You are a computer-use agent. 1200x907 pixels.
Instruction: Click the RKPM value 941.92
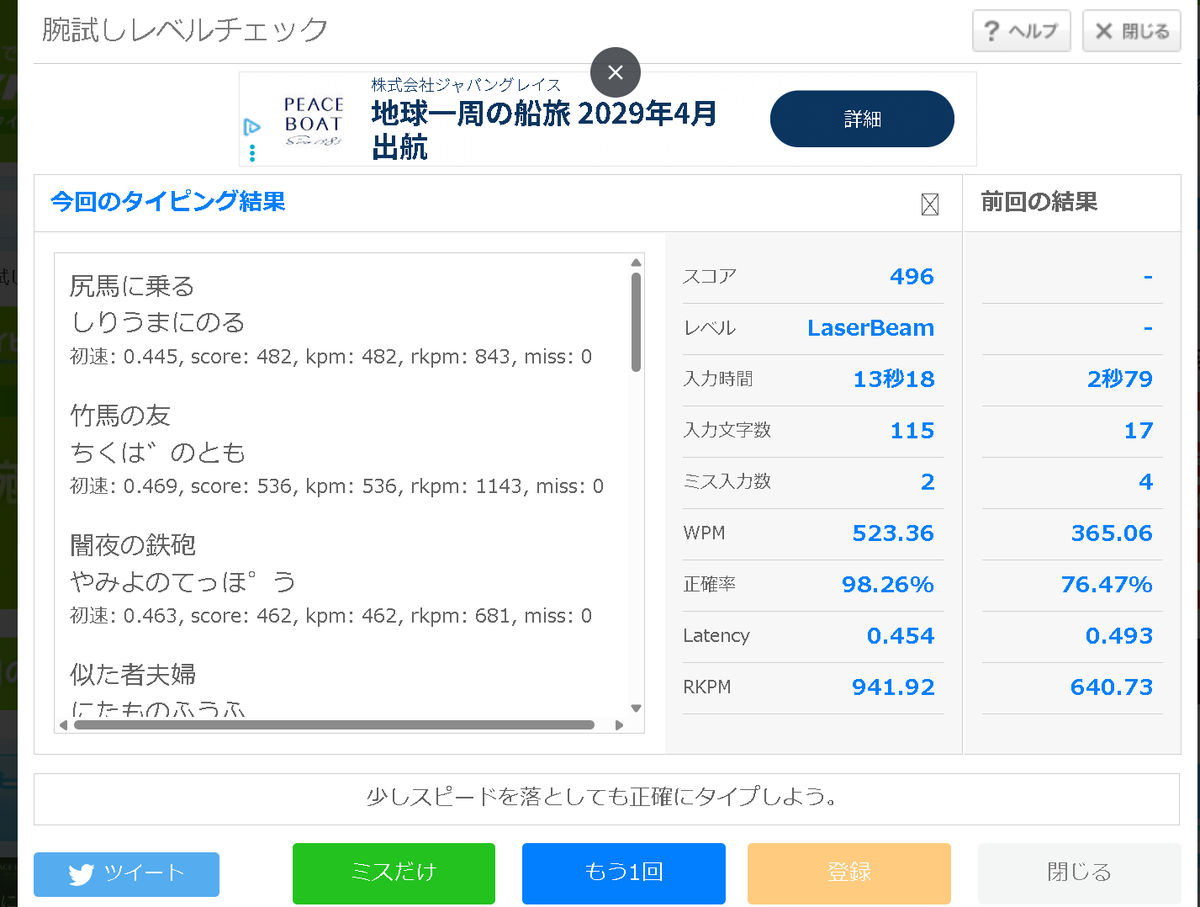[893, 688]
